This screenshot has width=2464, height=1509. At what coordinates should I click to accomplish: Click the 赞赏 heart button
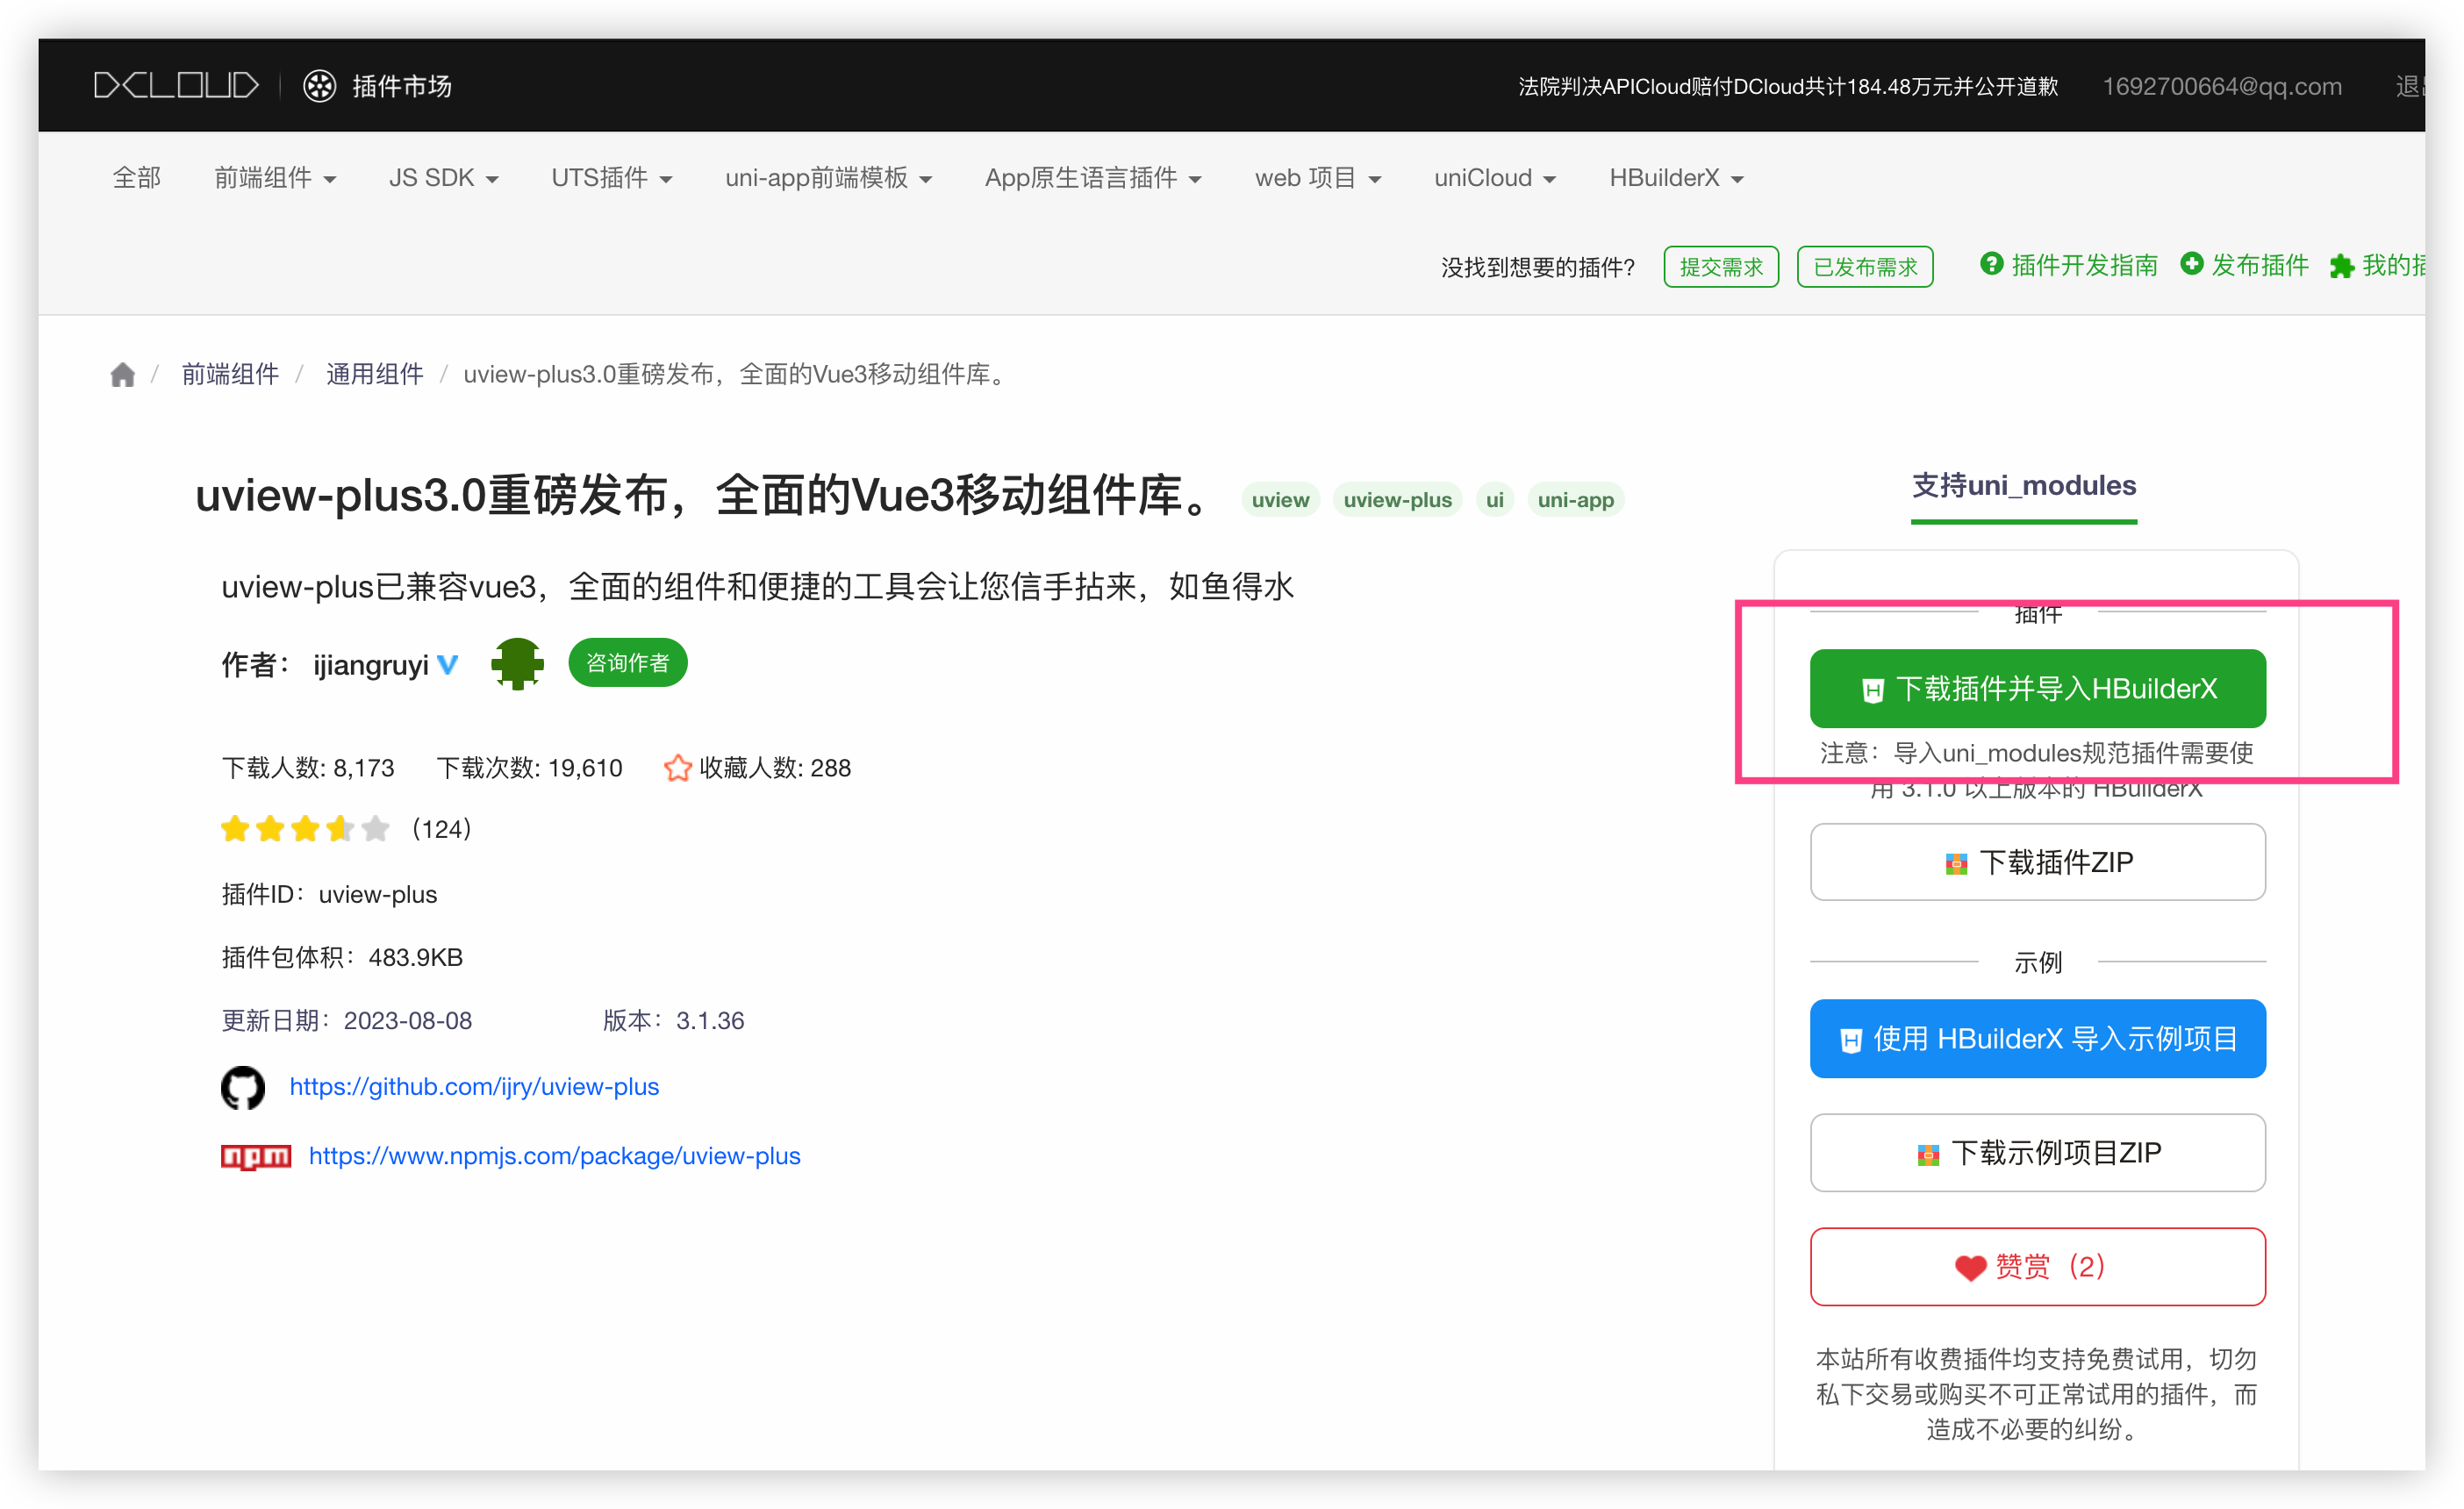tap(2037, 1266)
